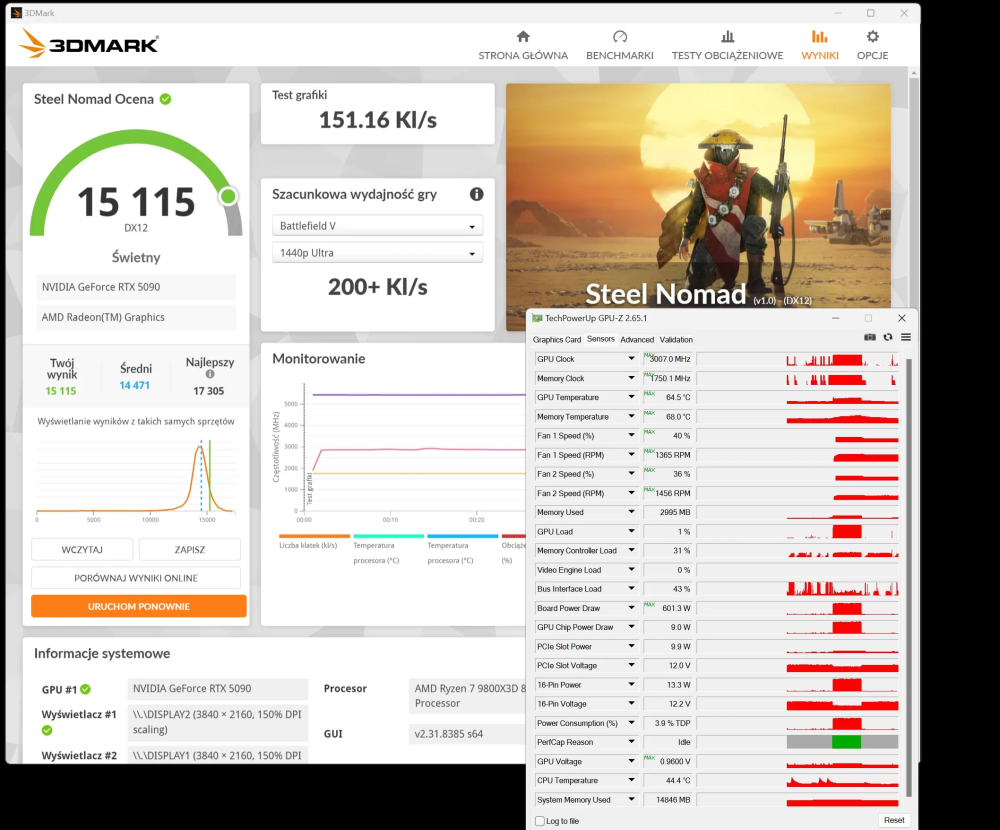Switch to the Graphics Card tab
The height and width of the screenshot is (830, 1000).
pos(557,340)
